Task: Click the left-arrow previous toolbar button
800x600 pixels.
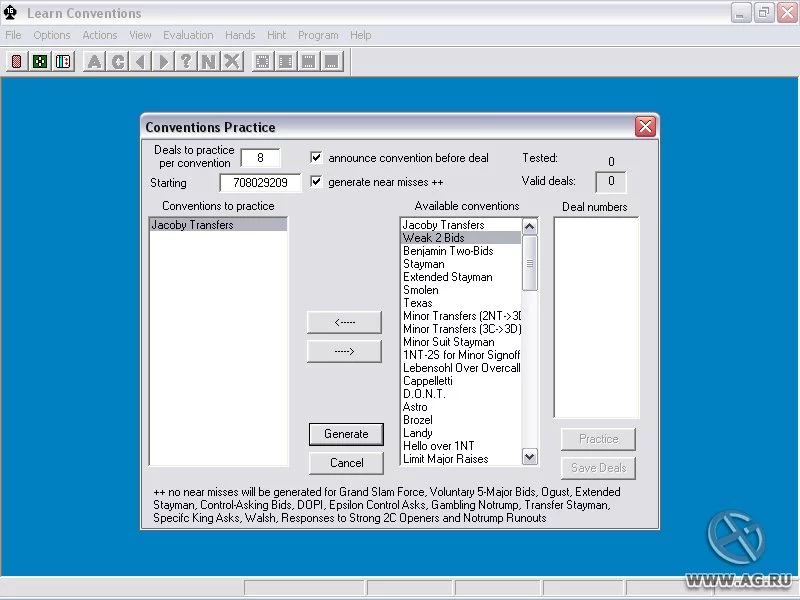Action: click(140, 62)
